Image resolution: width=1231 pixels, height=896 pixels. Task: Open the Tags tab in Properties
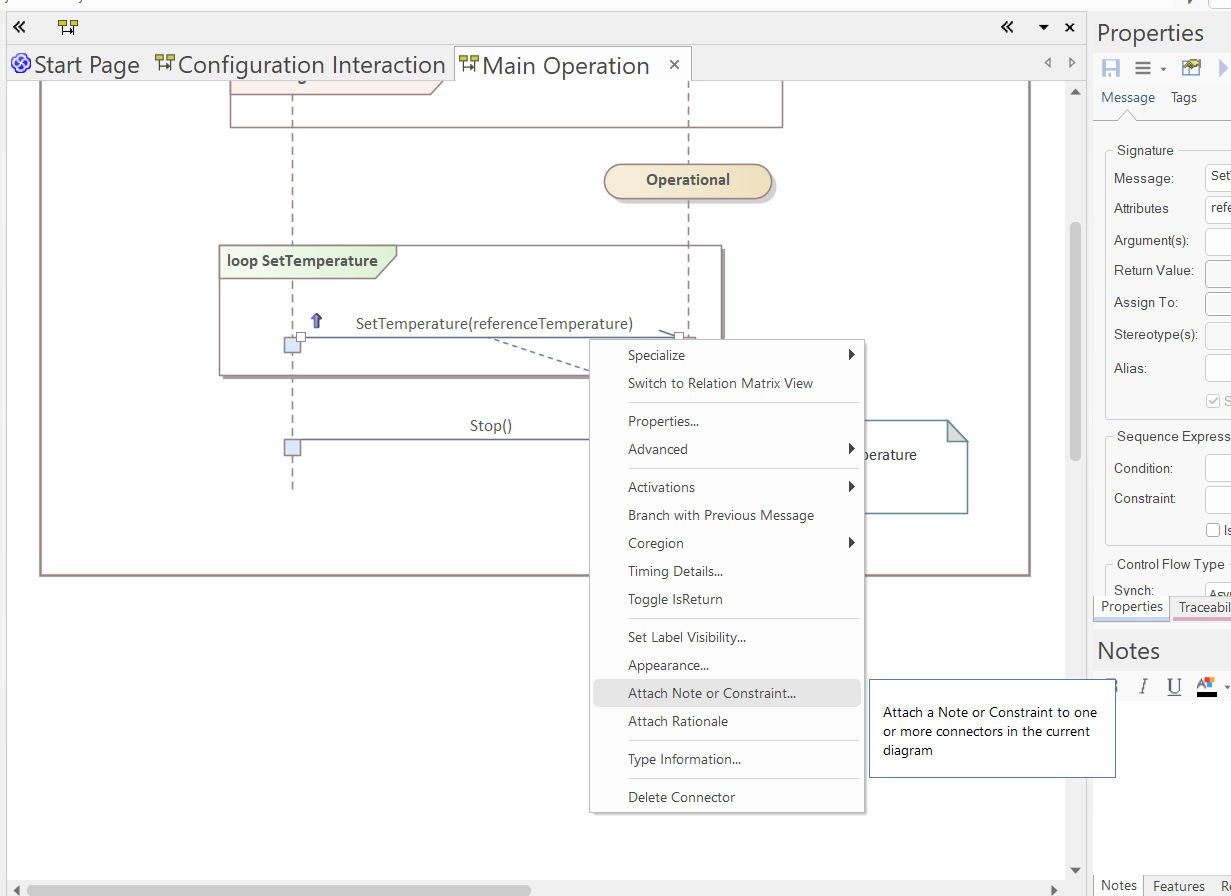pos(1184,97)
